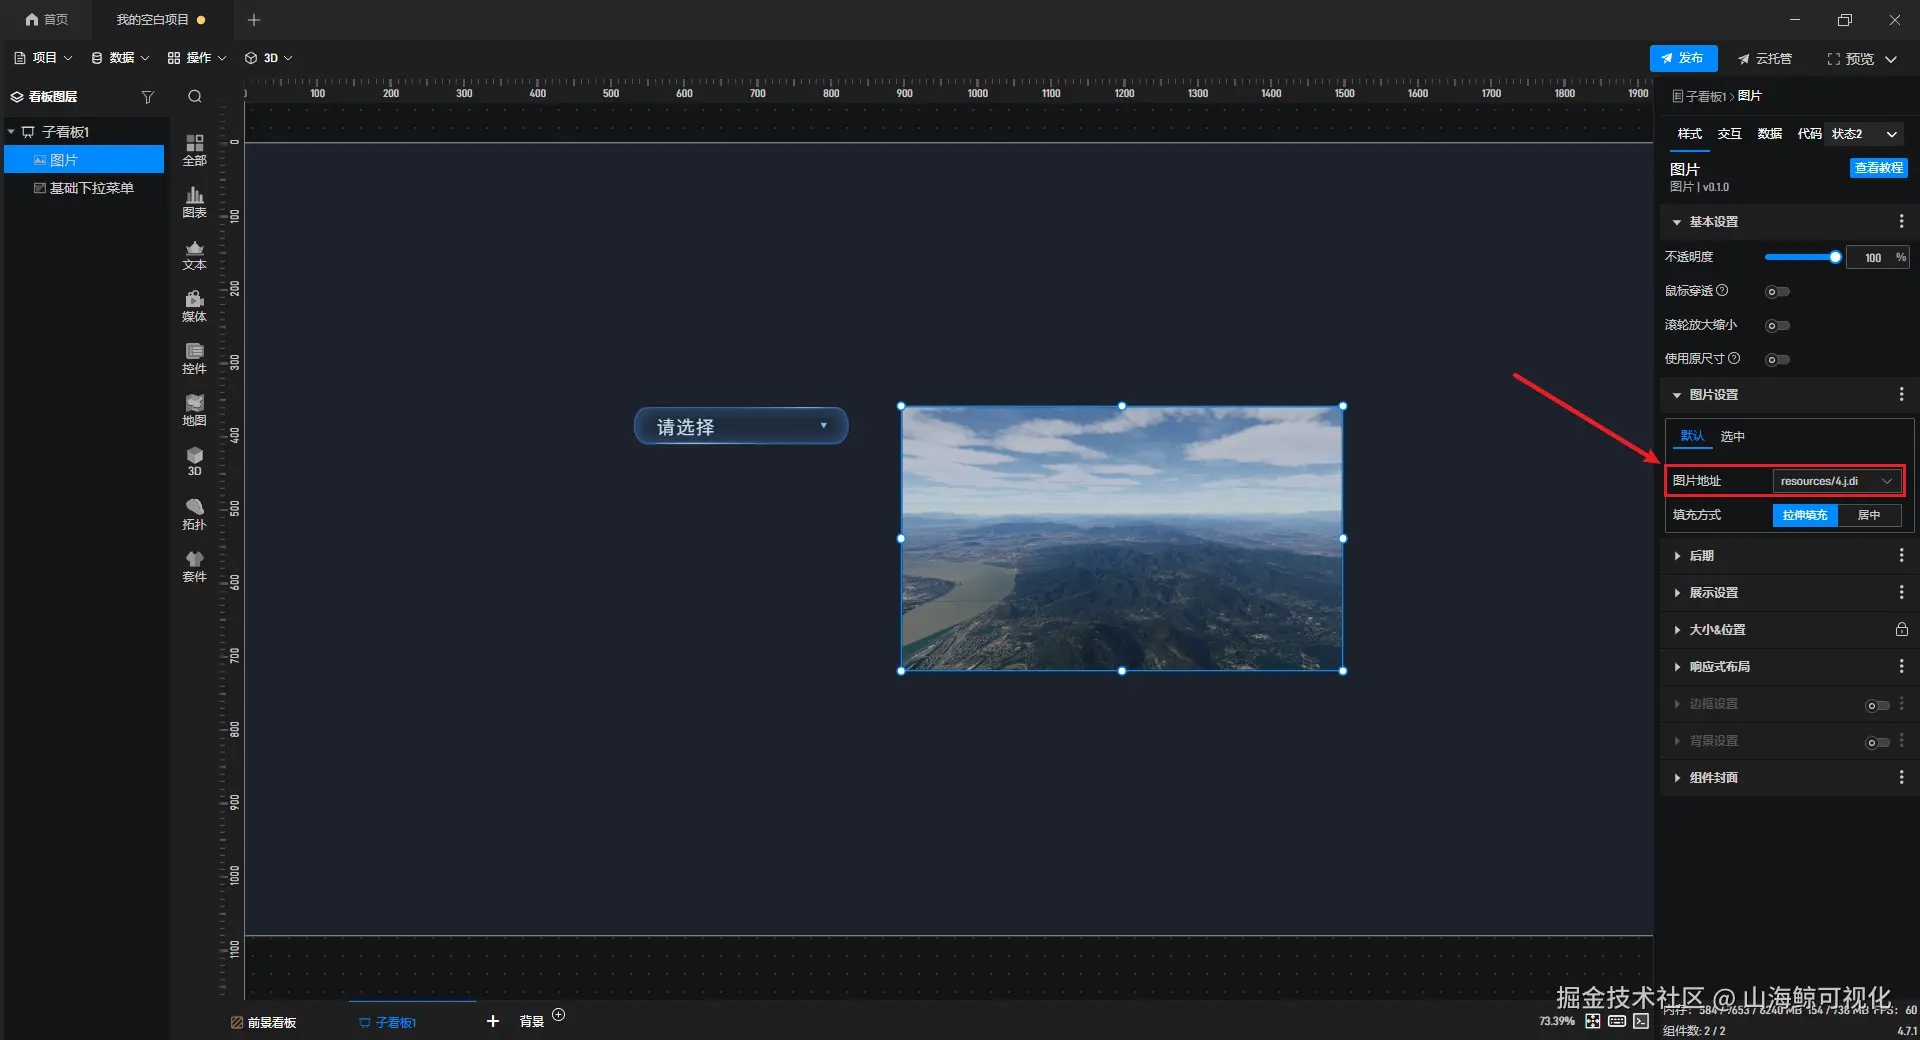Open the 拓扑 topology components
This screenshot has height=1040, width=1920.
[194, 514]
